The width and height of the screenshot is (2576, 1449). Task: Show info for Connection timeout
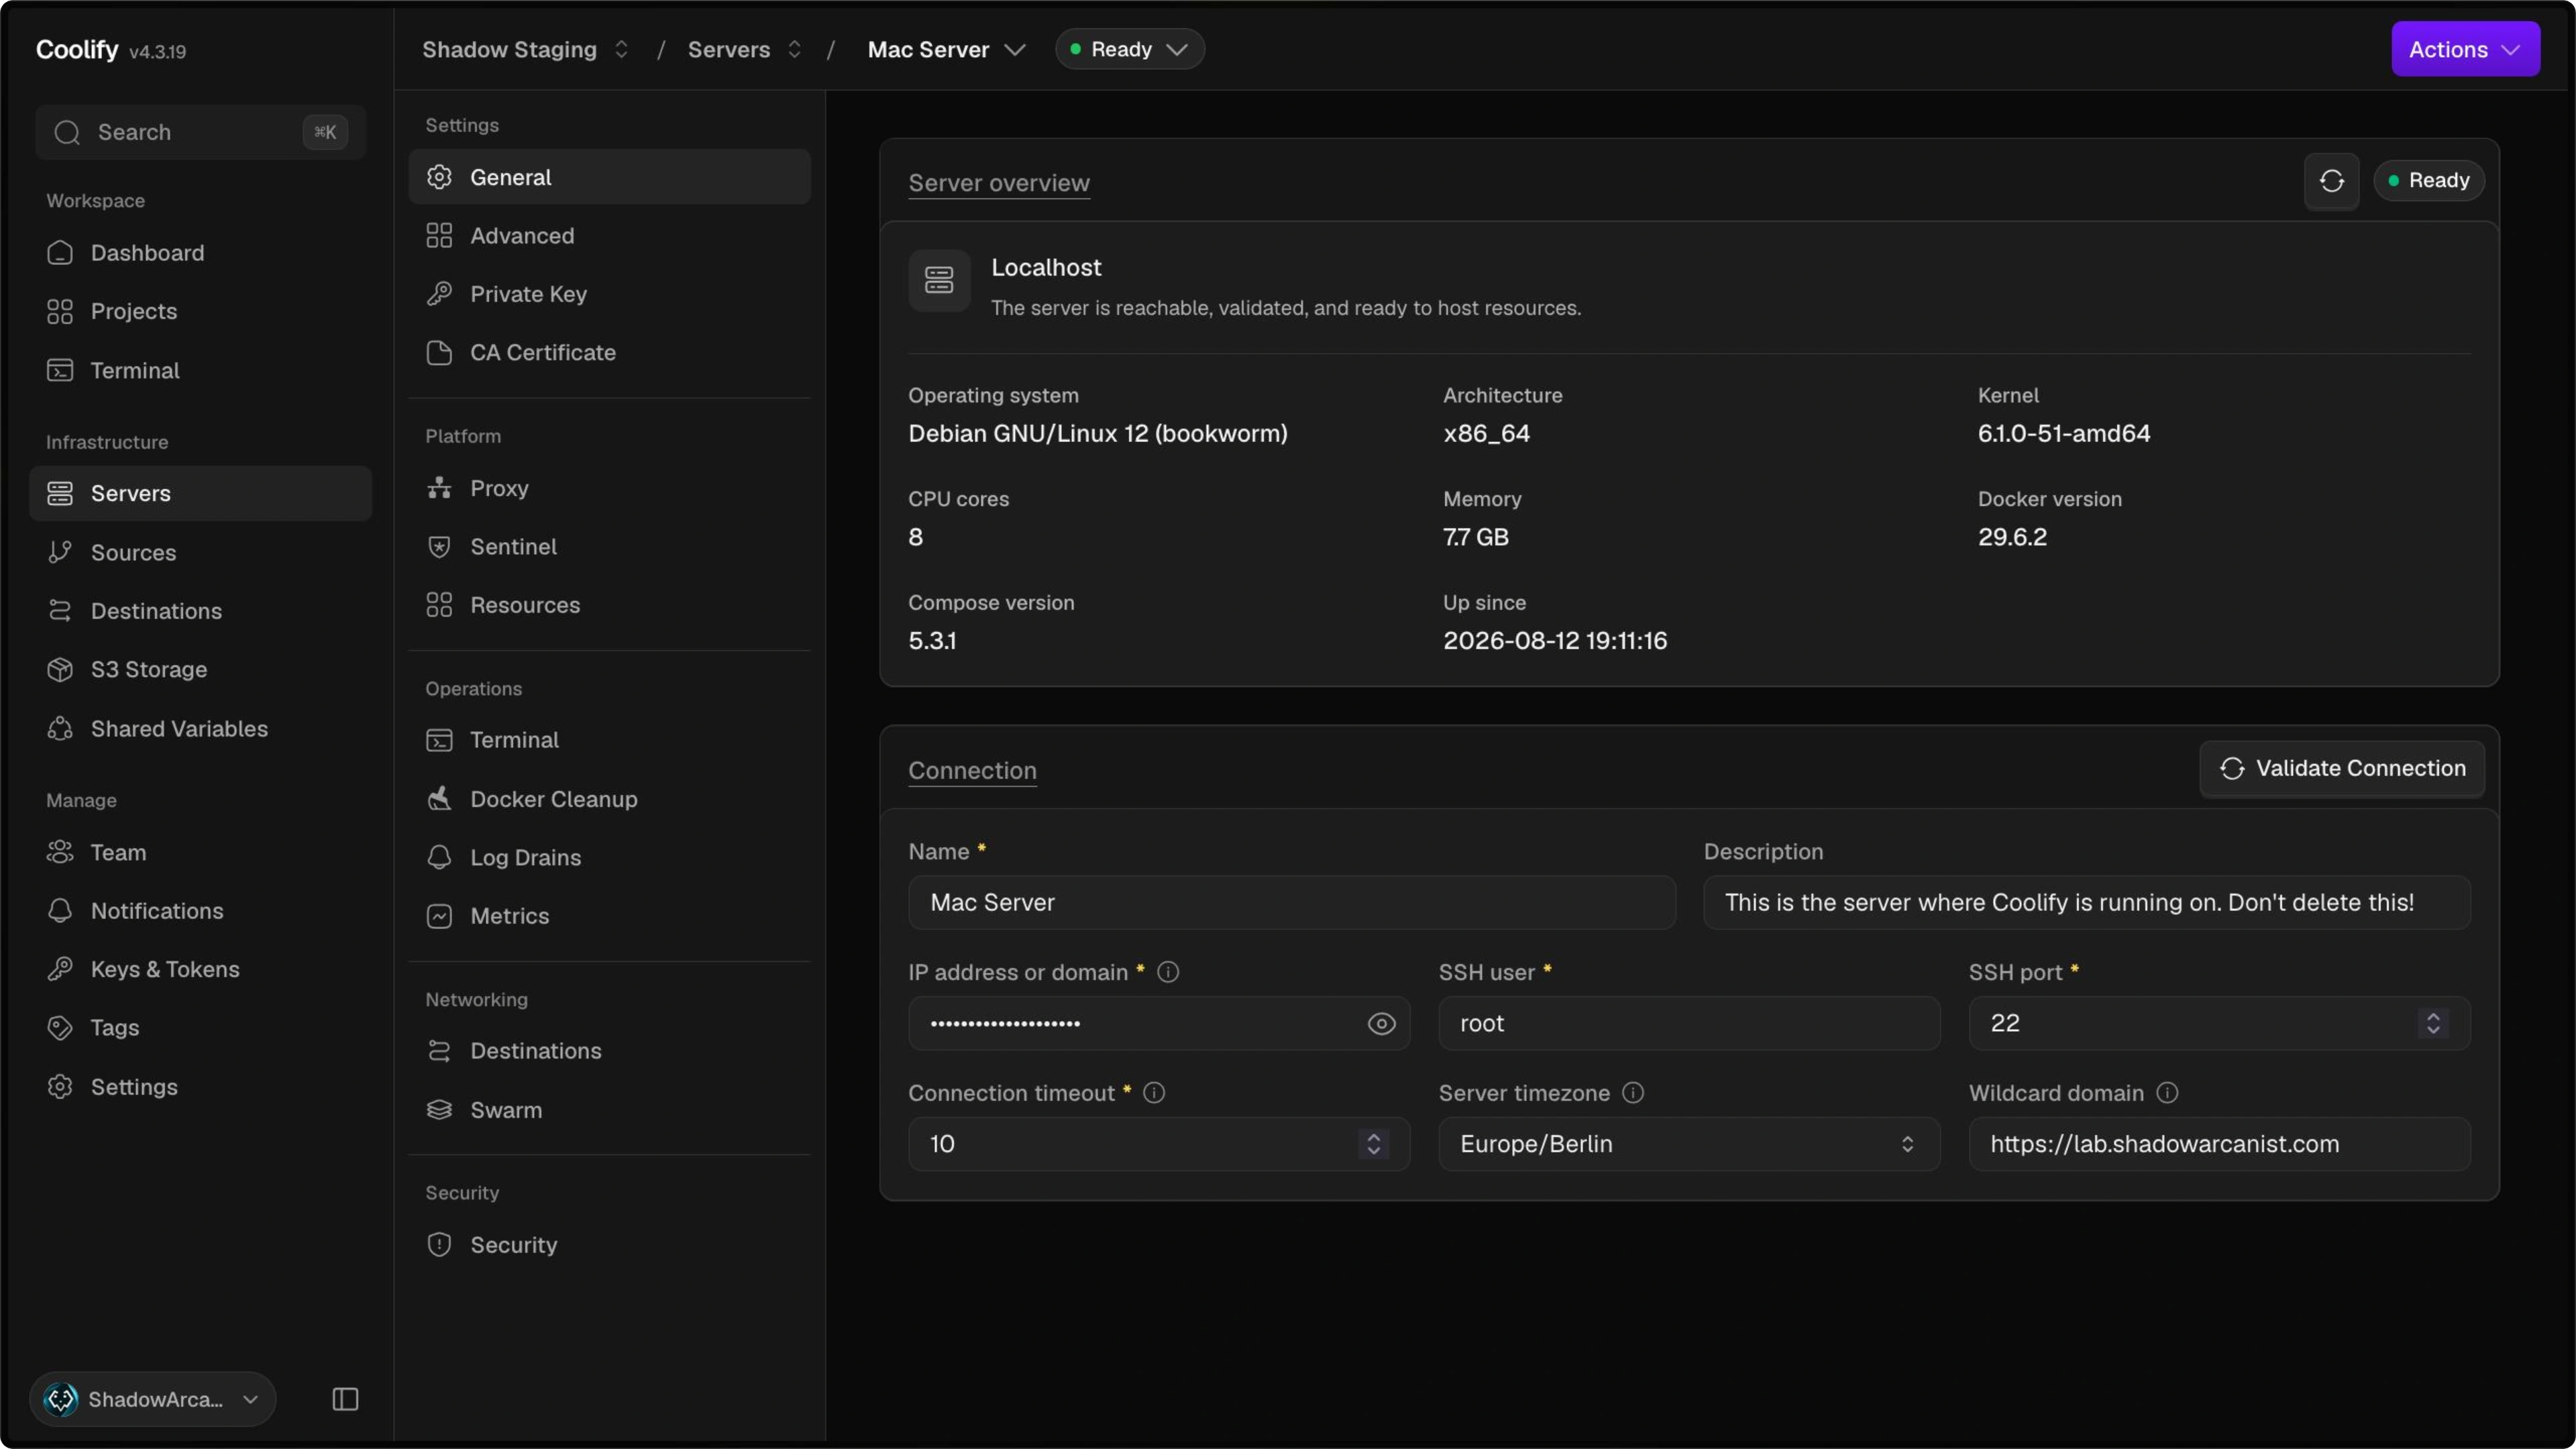pos(1154,1093)
